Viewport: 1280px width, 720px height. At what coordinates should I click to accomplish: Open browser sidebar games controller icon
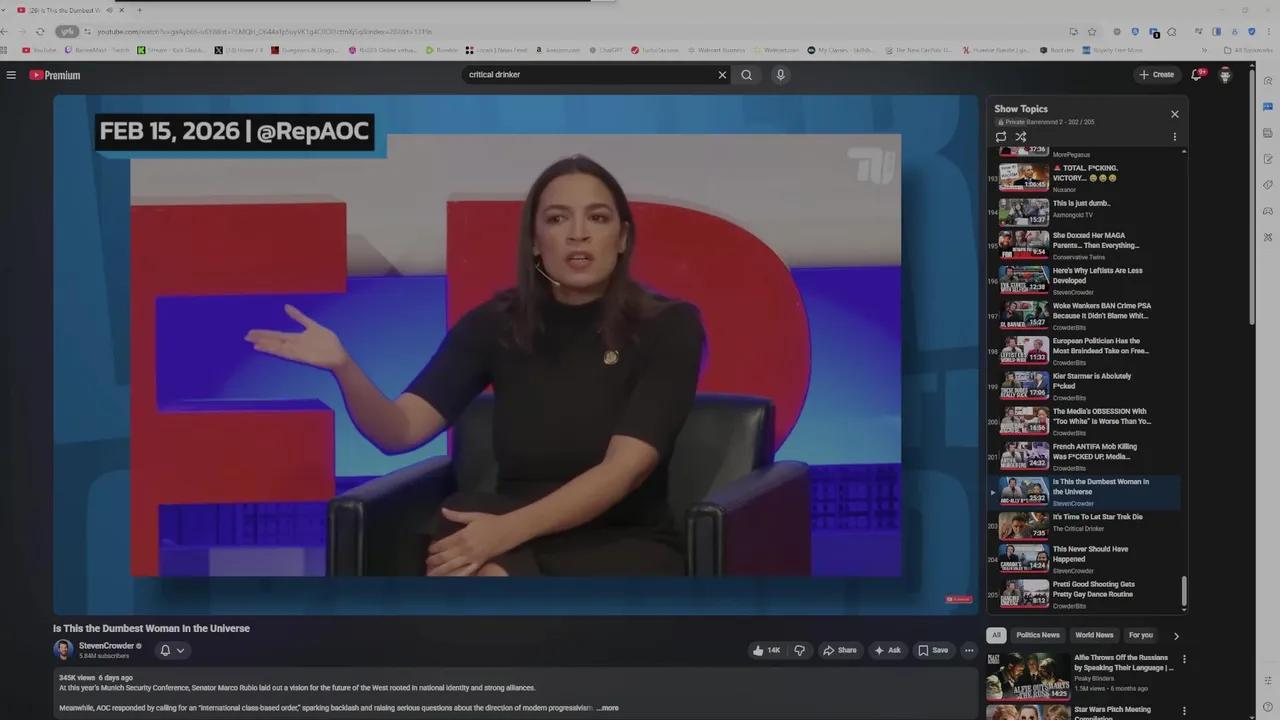(x=1268, y=211)
